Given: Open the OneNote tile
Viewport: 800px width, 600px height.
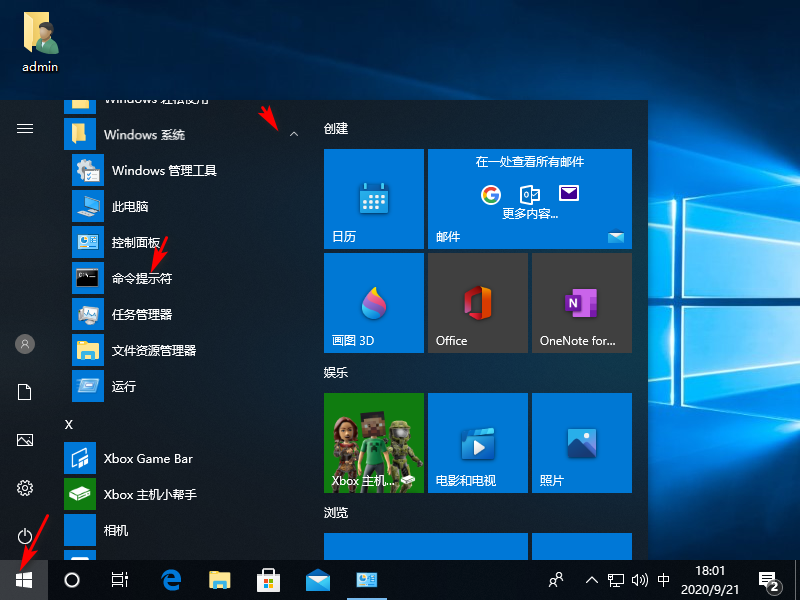Looking at the screenshot, I should [581, 302].
